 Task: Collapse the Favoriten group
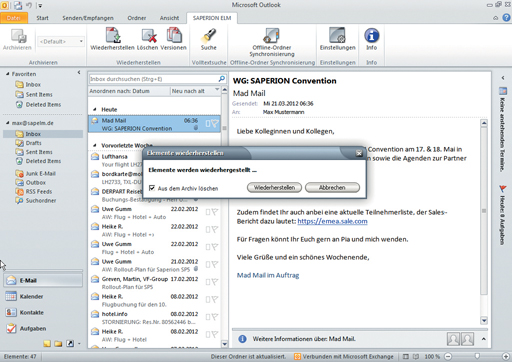tap(8, 74)
